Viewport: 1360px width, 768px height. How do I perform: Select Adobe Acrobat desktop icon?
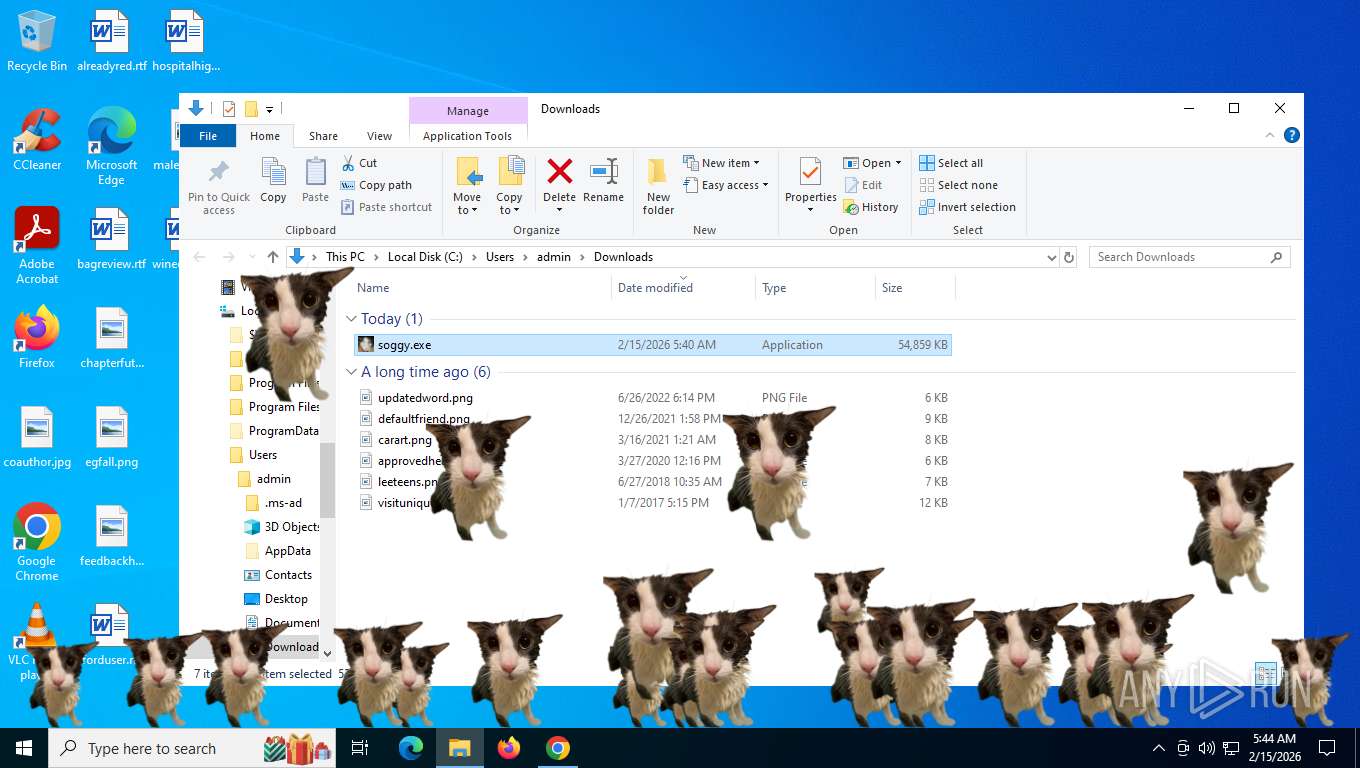pos(37,246)
